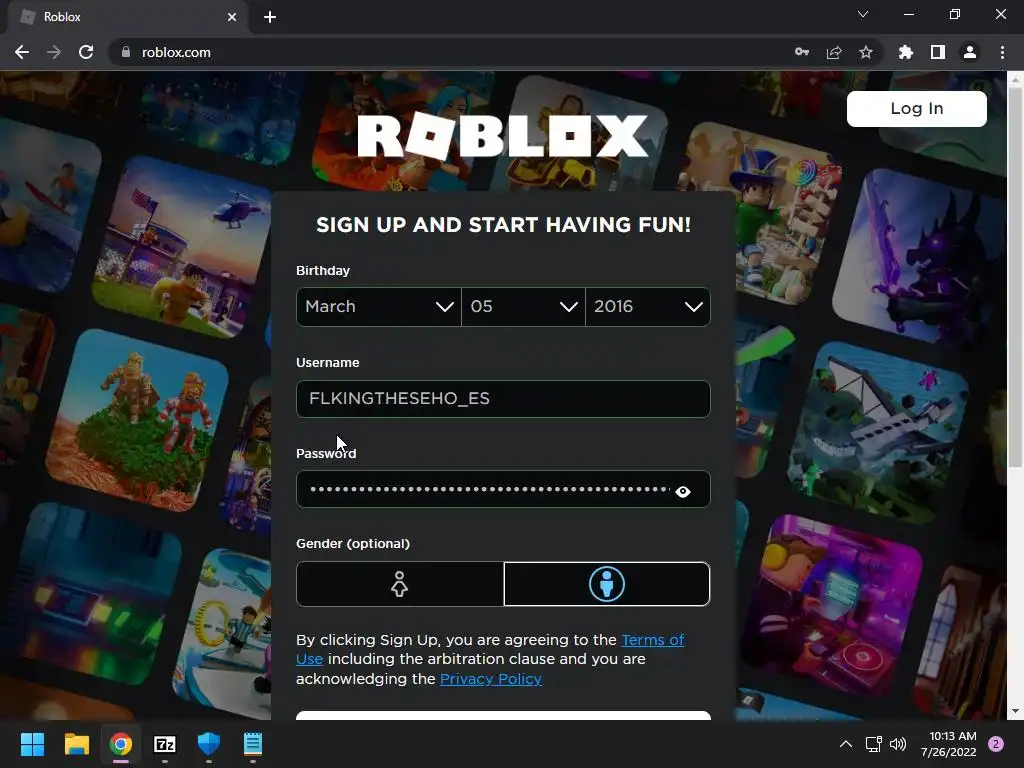The image size is (1024, 768).
Task: Select male gender option
Action: click(x=607, y=584)
